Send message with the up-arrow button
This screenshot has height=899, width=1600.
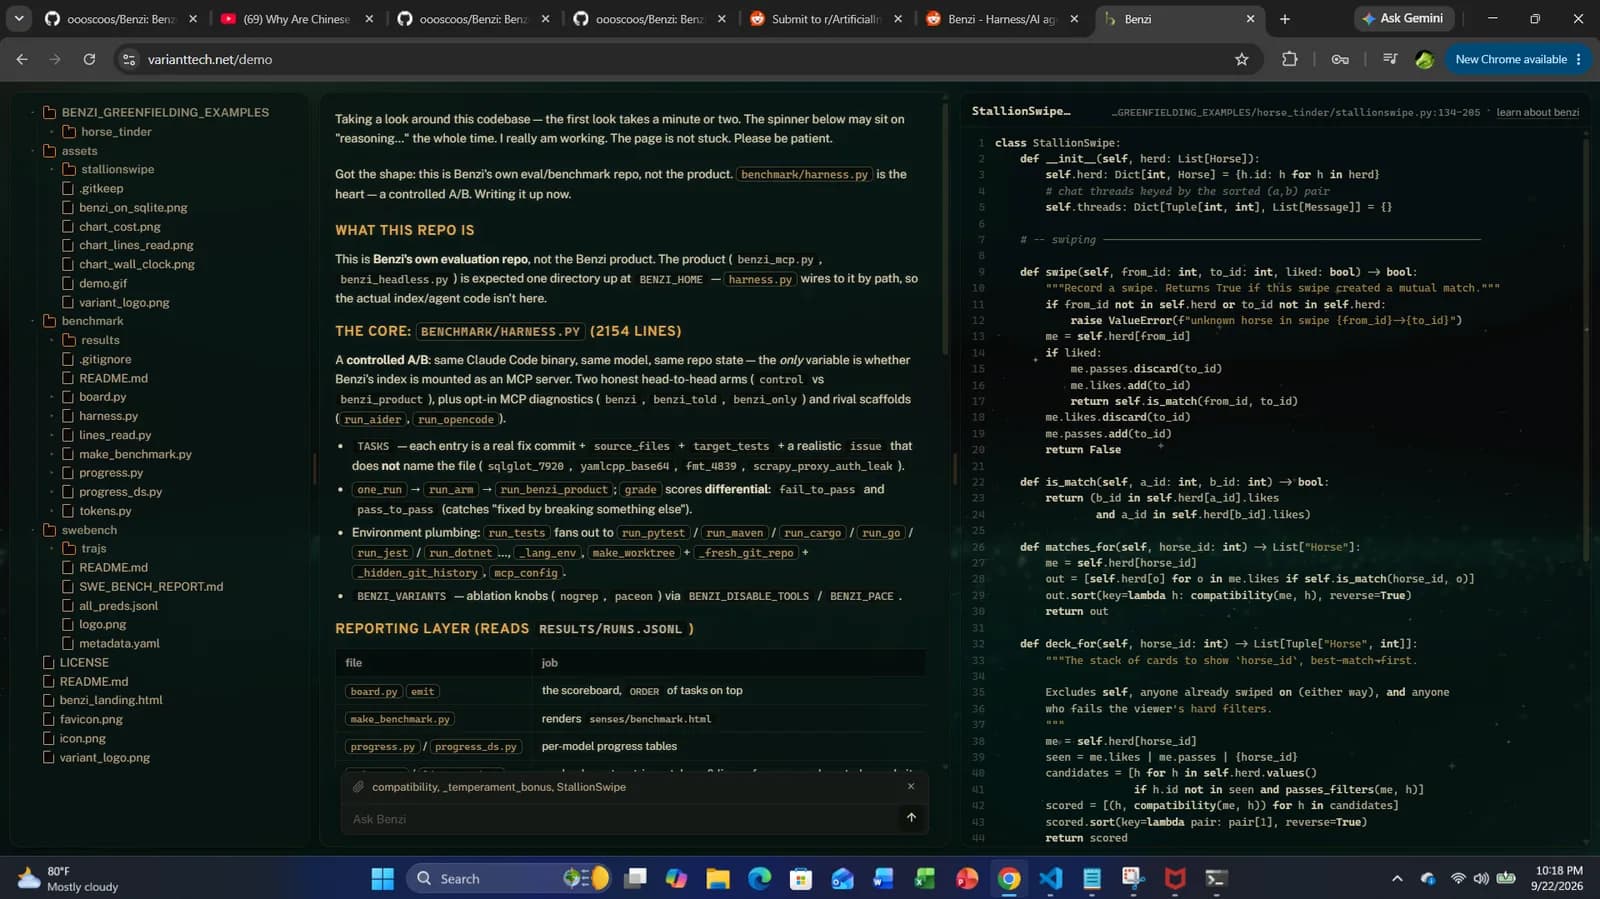(x=911, y=818)
